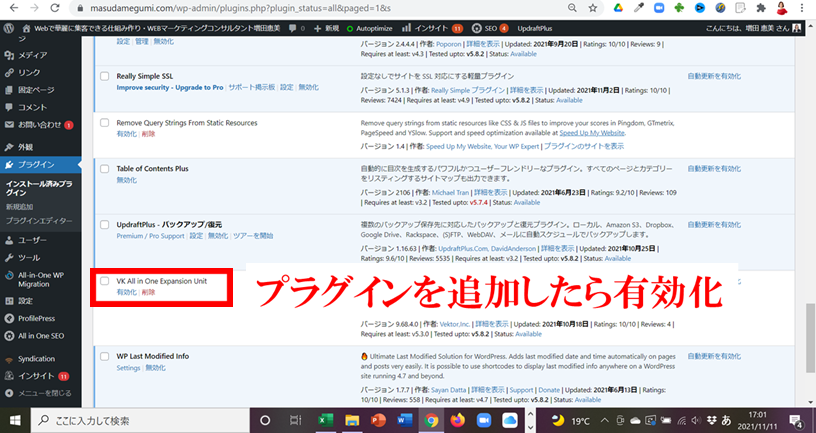
Task: Open the site name menu in admin bar
Action: [152, 28]
